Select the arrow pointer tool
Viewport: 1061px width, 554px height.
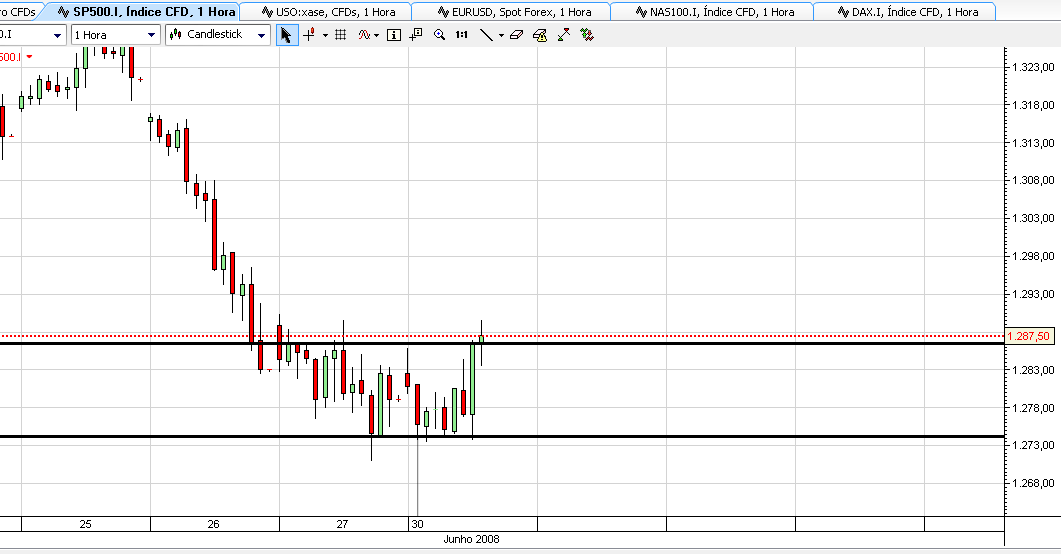[287, 34]
